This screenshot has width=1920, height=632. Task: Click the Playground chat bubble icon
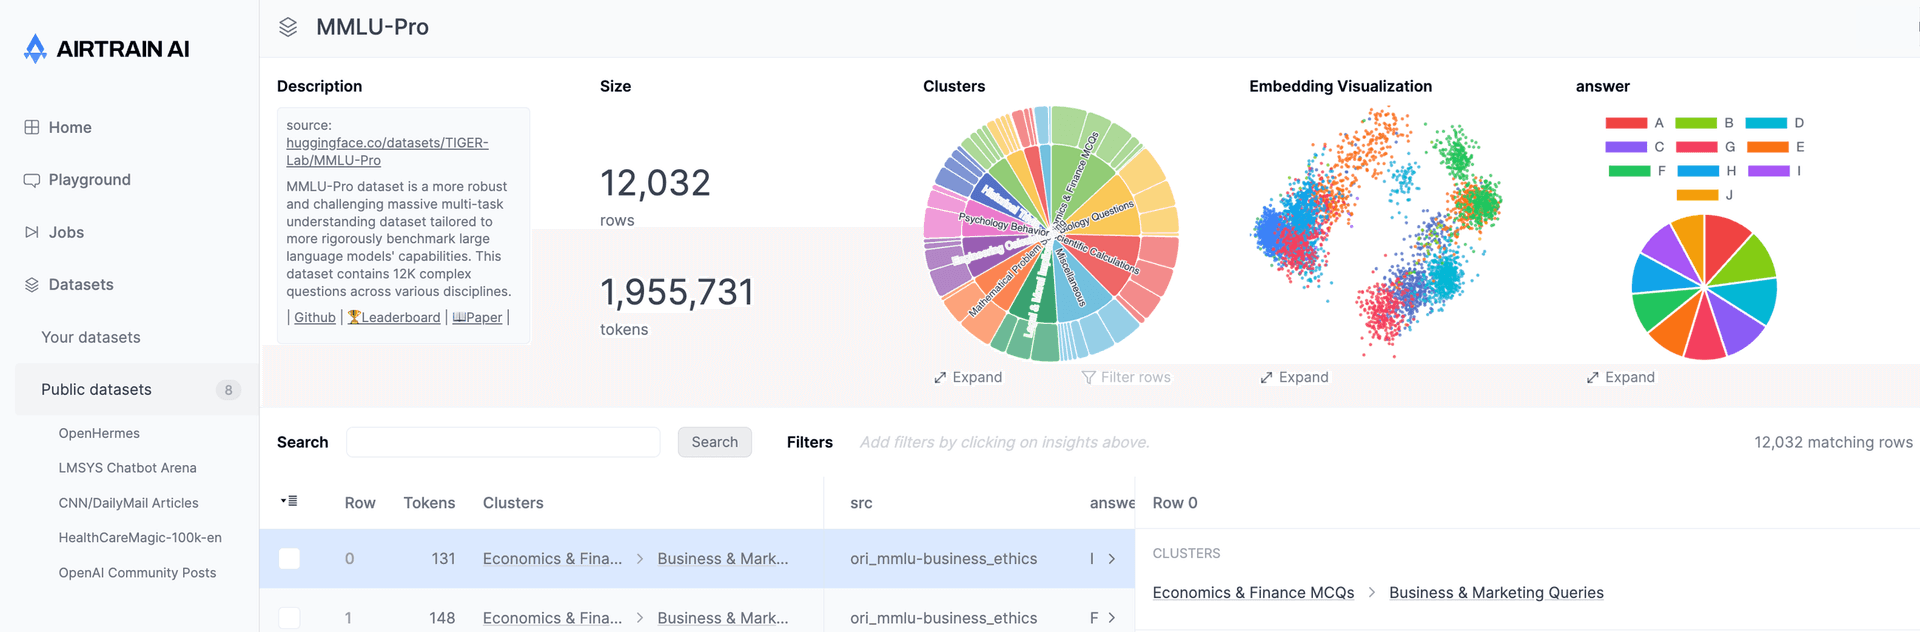pos(32,180)
